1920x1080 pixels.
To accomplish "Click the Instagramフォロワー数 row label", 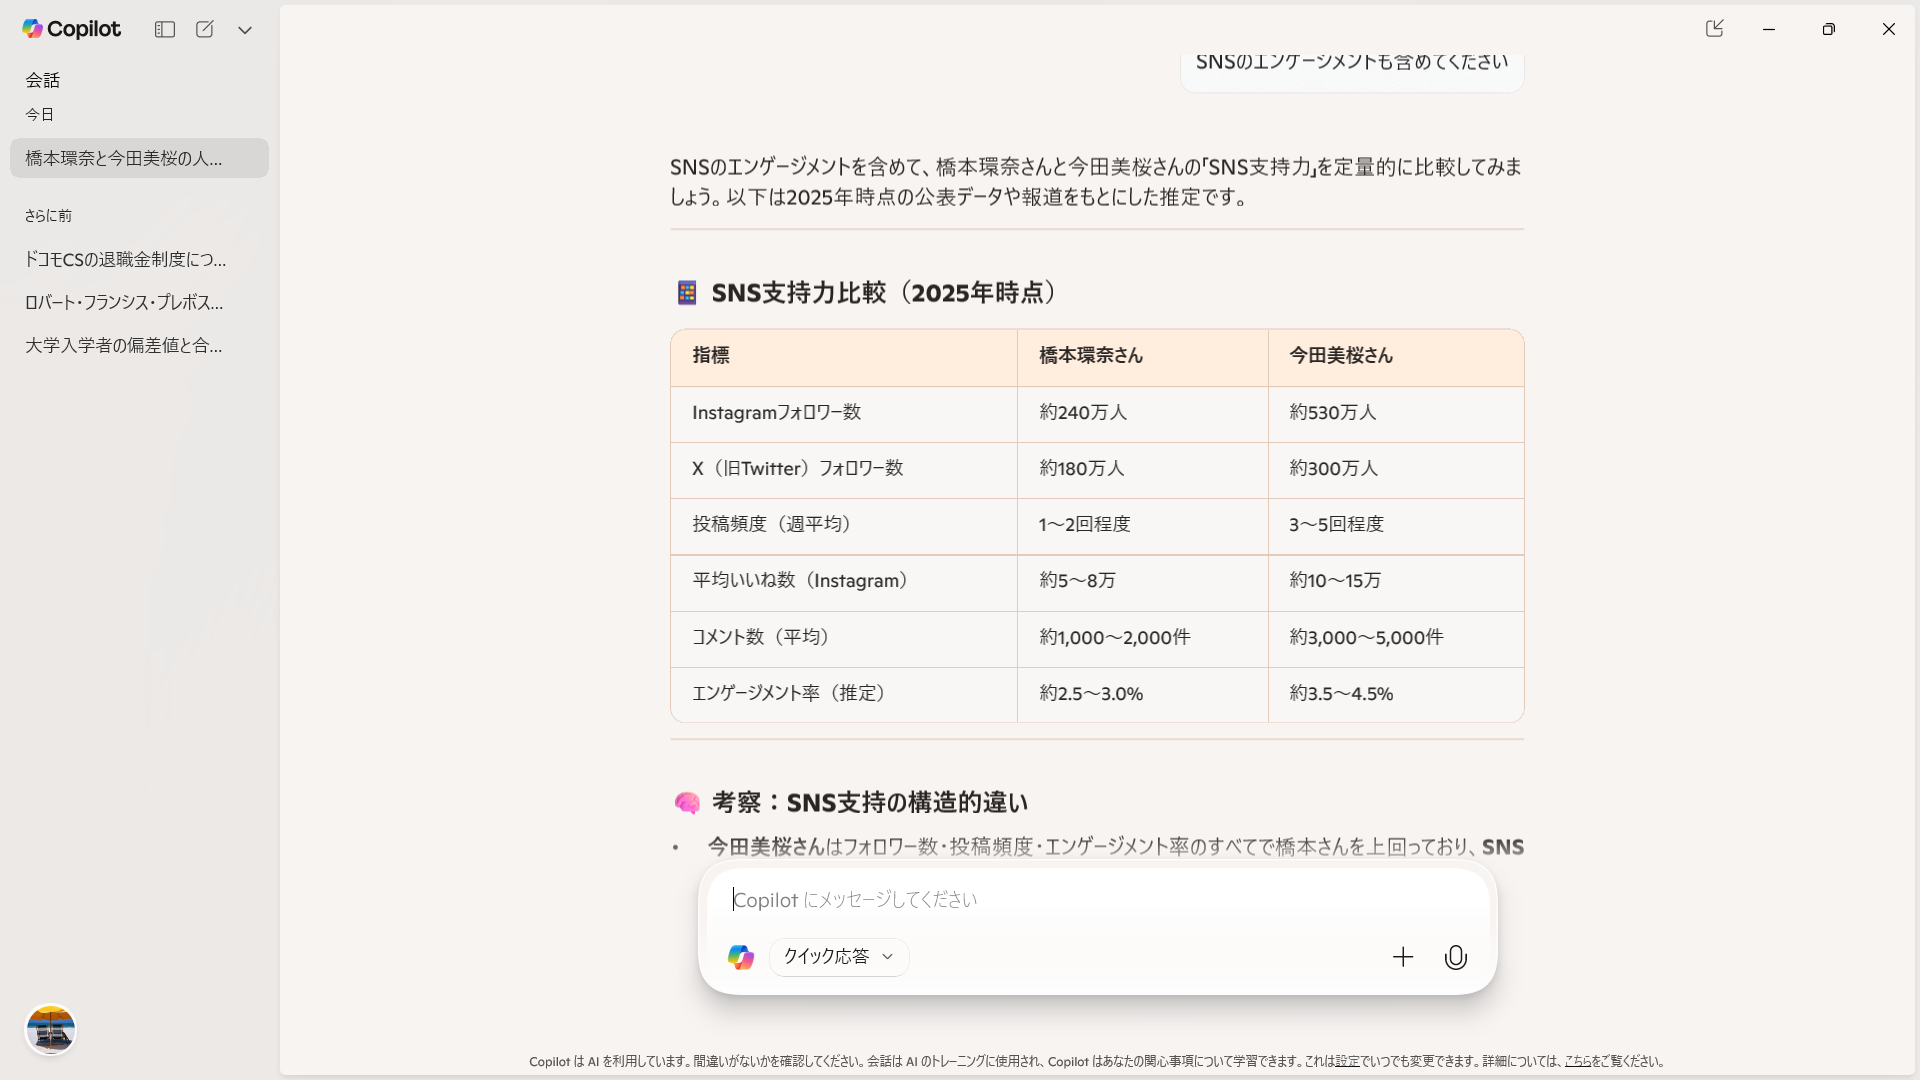I will 777,412.
